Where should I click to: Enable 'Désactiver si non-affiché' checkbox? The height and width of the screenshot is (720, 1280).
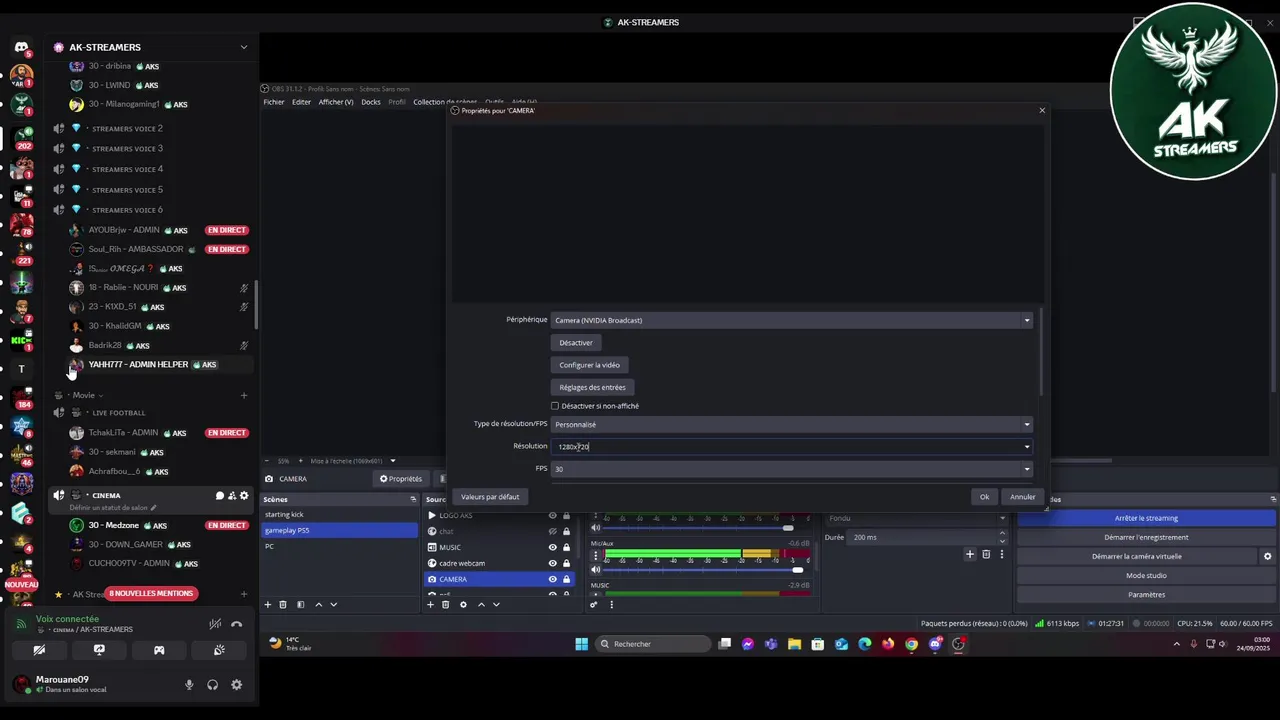coord(555,406)
